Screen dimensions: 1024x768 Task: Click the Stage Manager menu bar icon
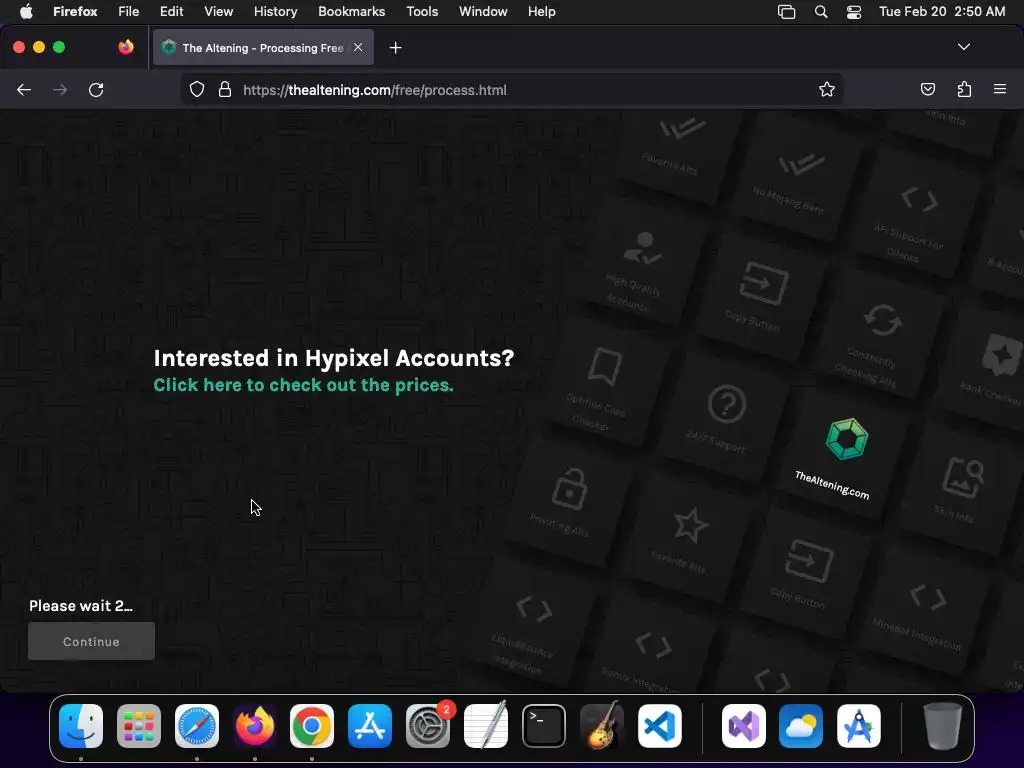pos(786,12)
